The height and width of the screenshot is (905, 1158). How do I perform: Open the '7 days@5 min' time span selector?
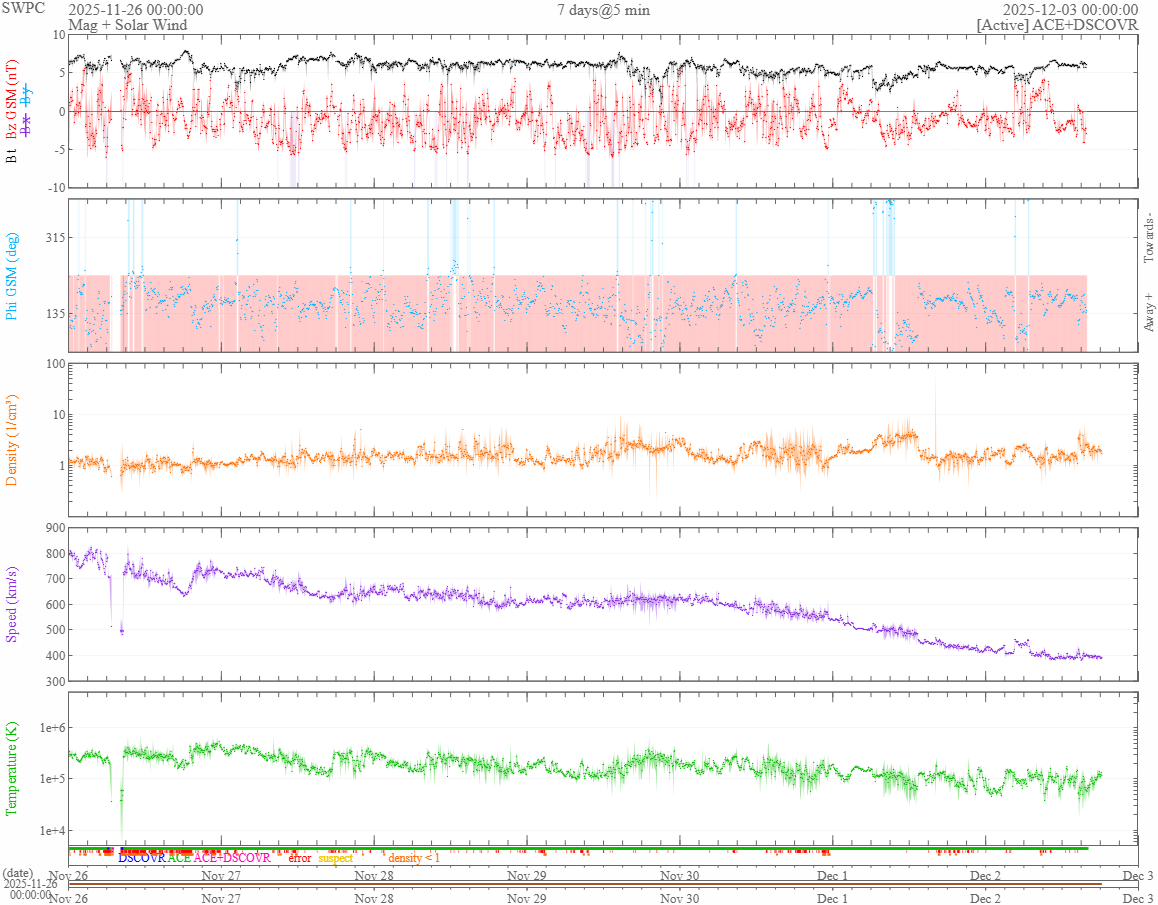pyautogui.click(x=603, y=10)
